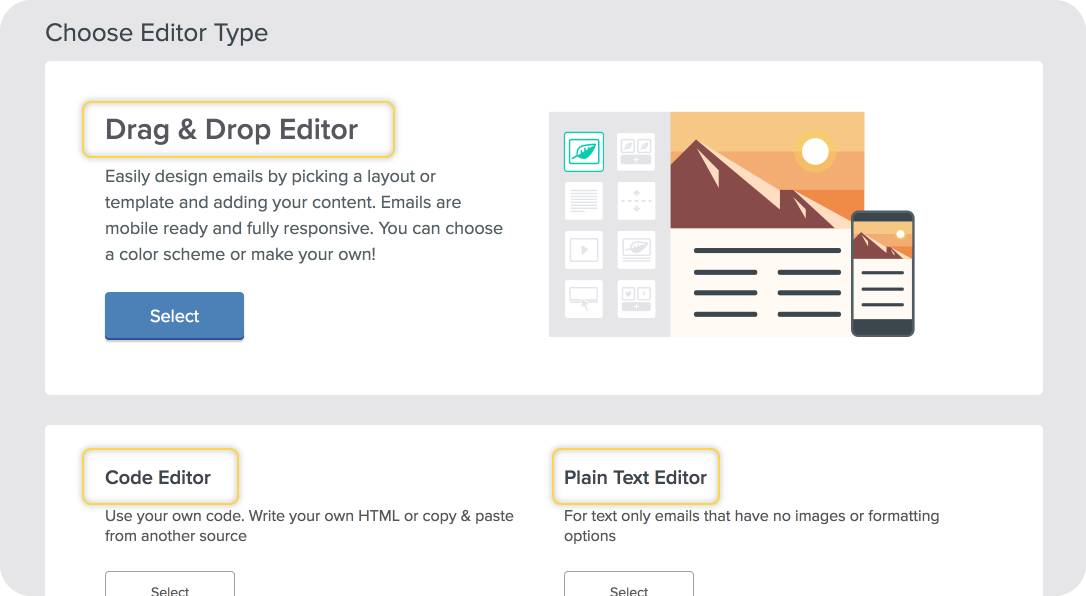
Task: Click the mobile phone preview illustration
Action: tap(882, 273)
